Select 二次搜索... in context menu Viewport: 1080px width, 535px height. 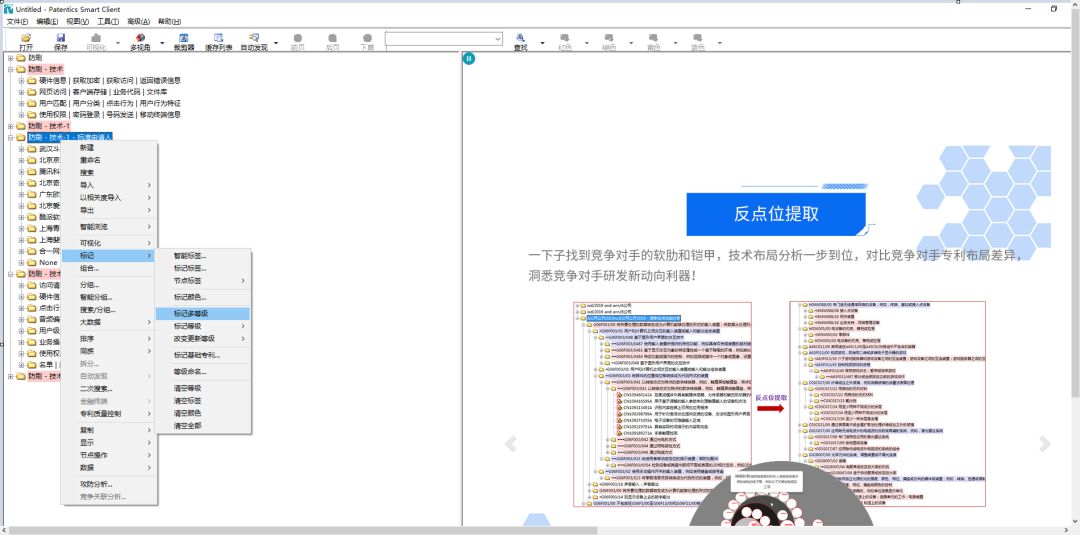(x=109, y=388)
